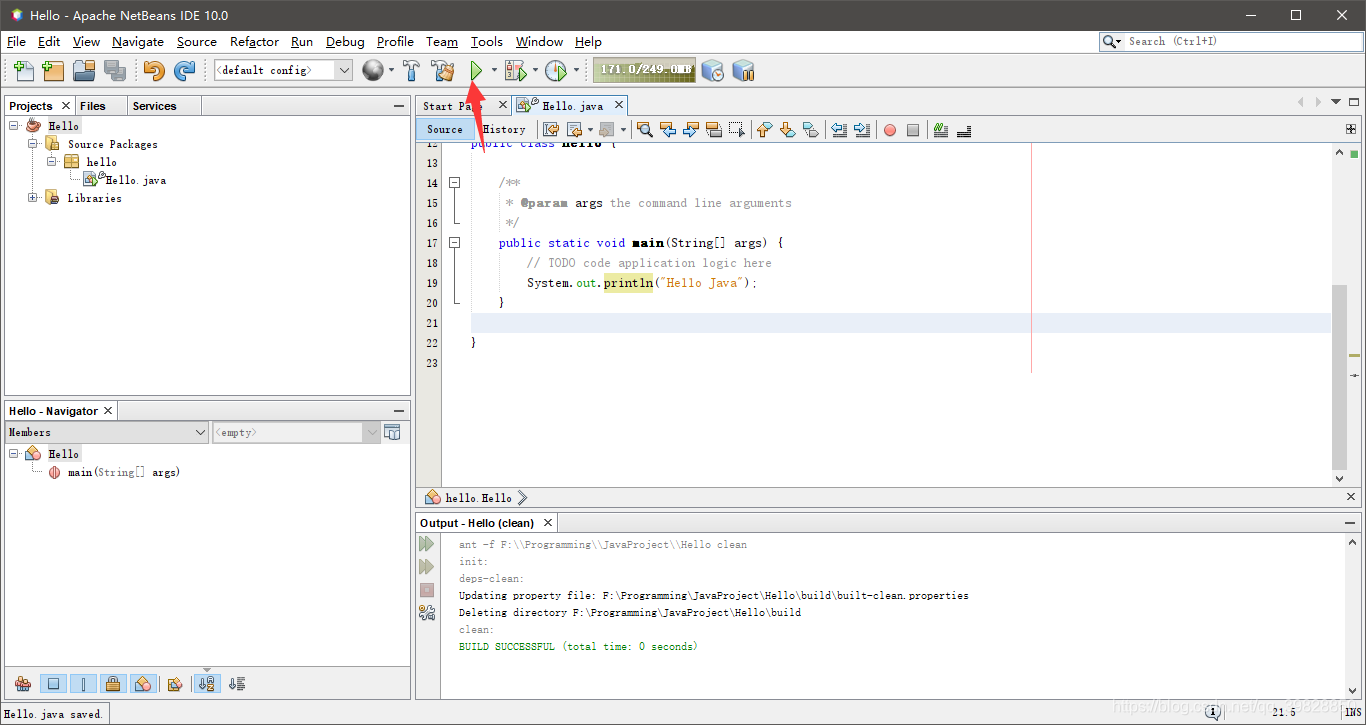
Task: Collapse the Source Packages tree node
Action: point(33,143)
